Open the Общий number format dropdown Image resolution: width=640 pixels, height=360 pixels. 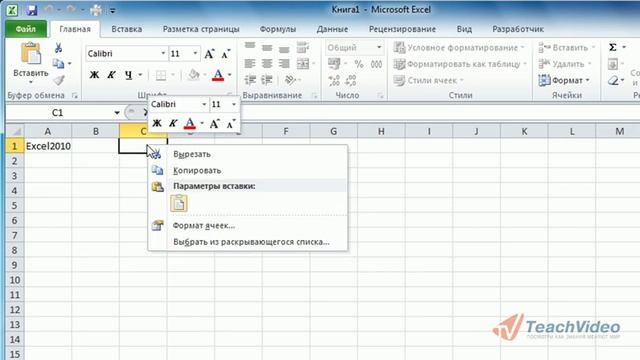click(x=379, y=48)
